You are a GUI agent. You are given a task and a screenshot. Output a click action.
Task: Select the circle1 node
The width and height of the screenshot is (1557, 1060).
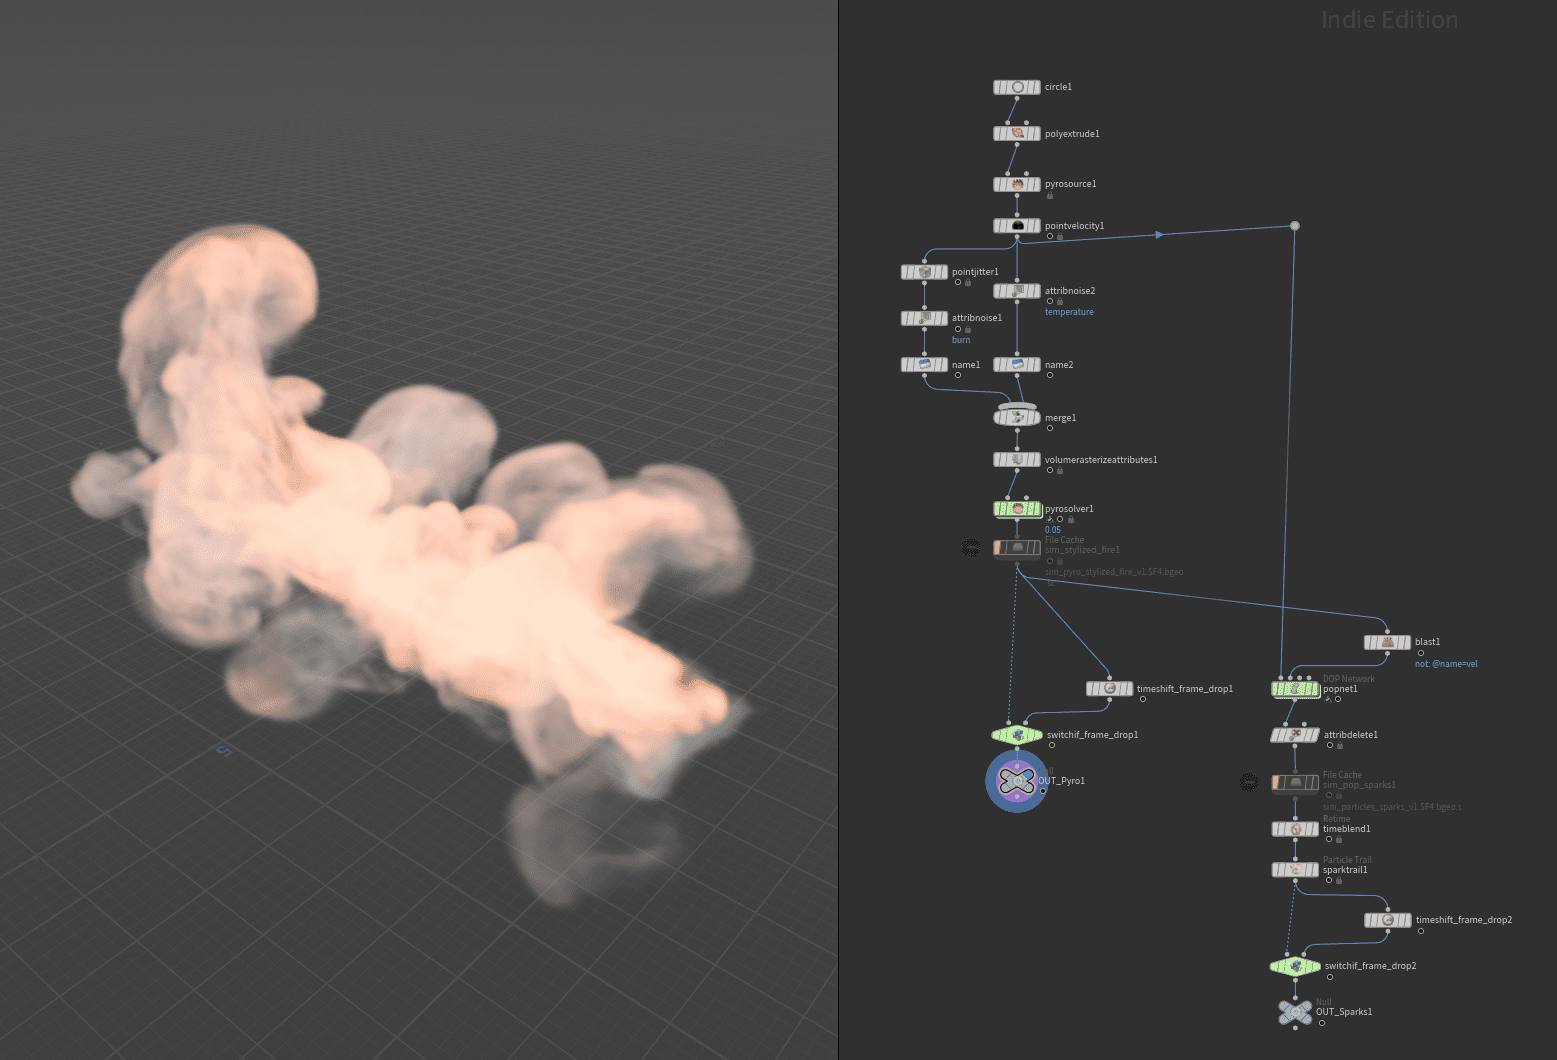click(1016, 87)
